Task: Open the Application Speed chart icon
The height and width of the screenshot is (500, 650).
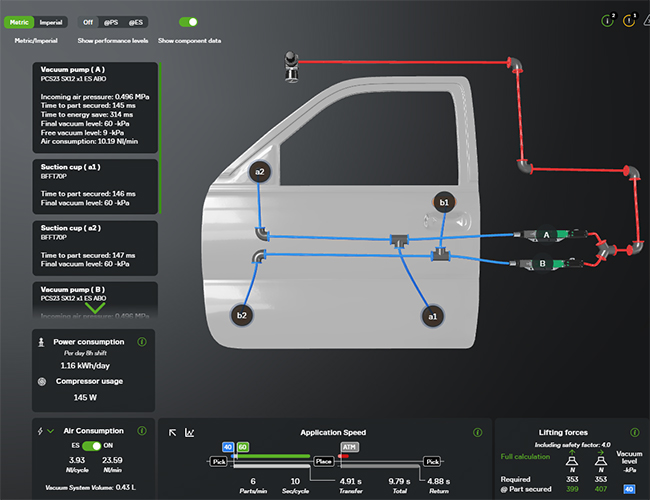Action: pyautogui.click(x=189, y=432)
